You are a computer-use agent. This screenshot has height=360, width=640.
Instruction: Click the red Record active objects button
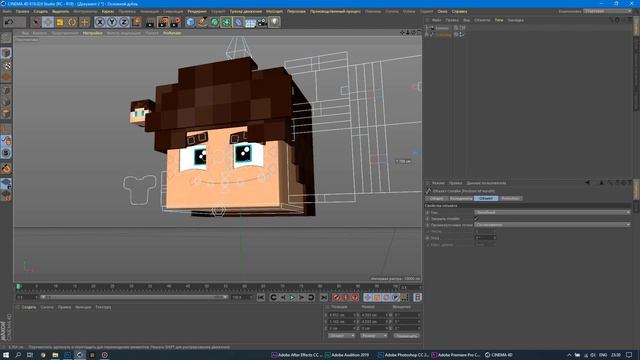click(x=336, y=298)
